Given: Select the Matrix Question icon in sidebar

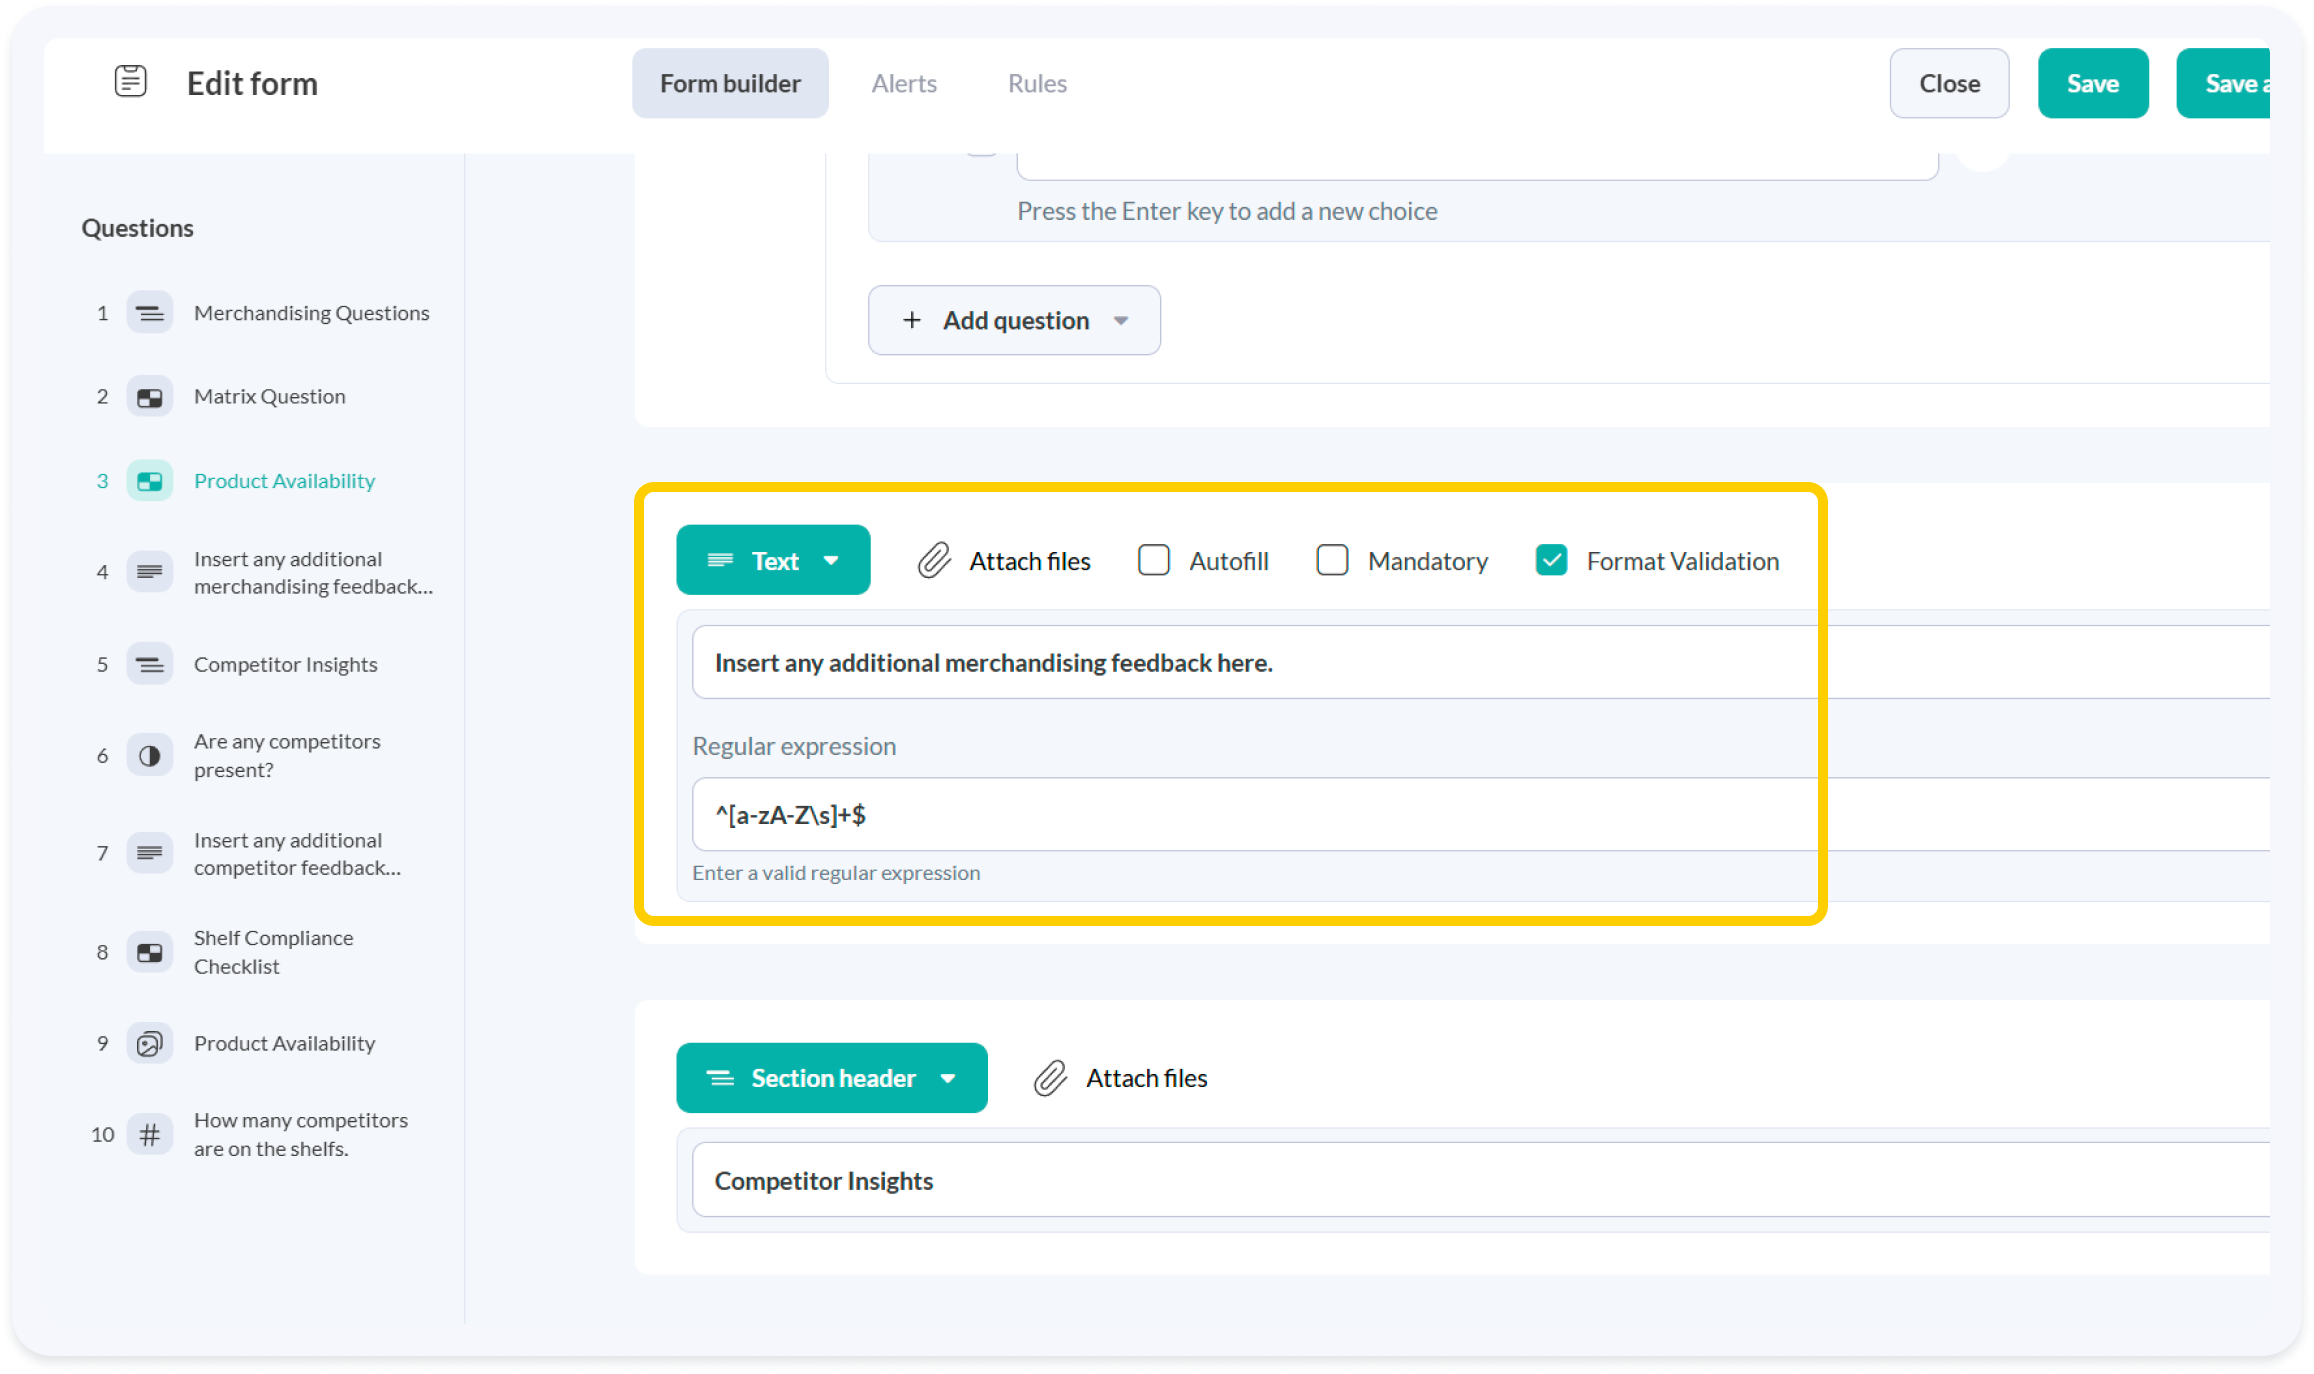Looking at the screenshot, I should tap(150, 397).
